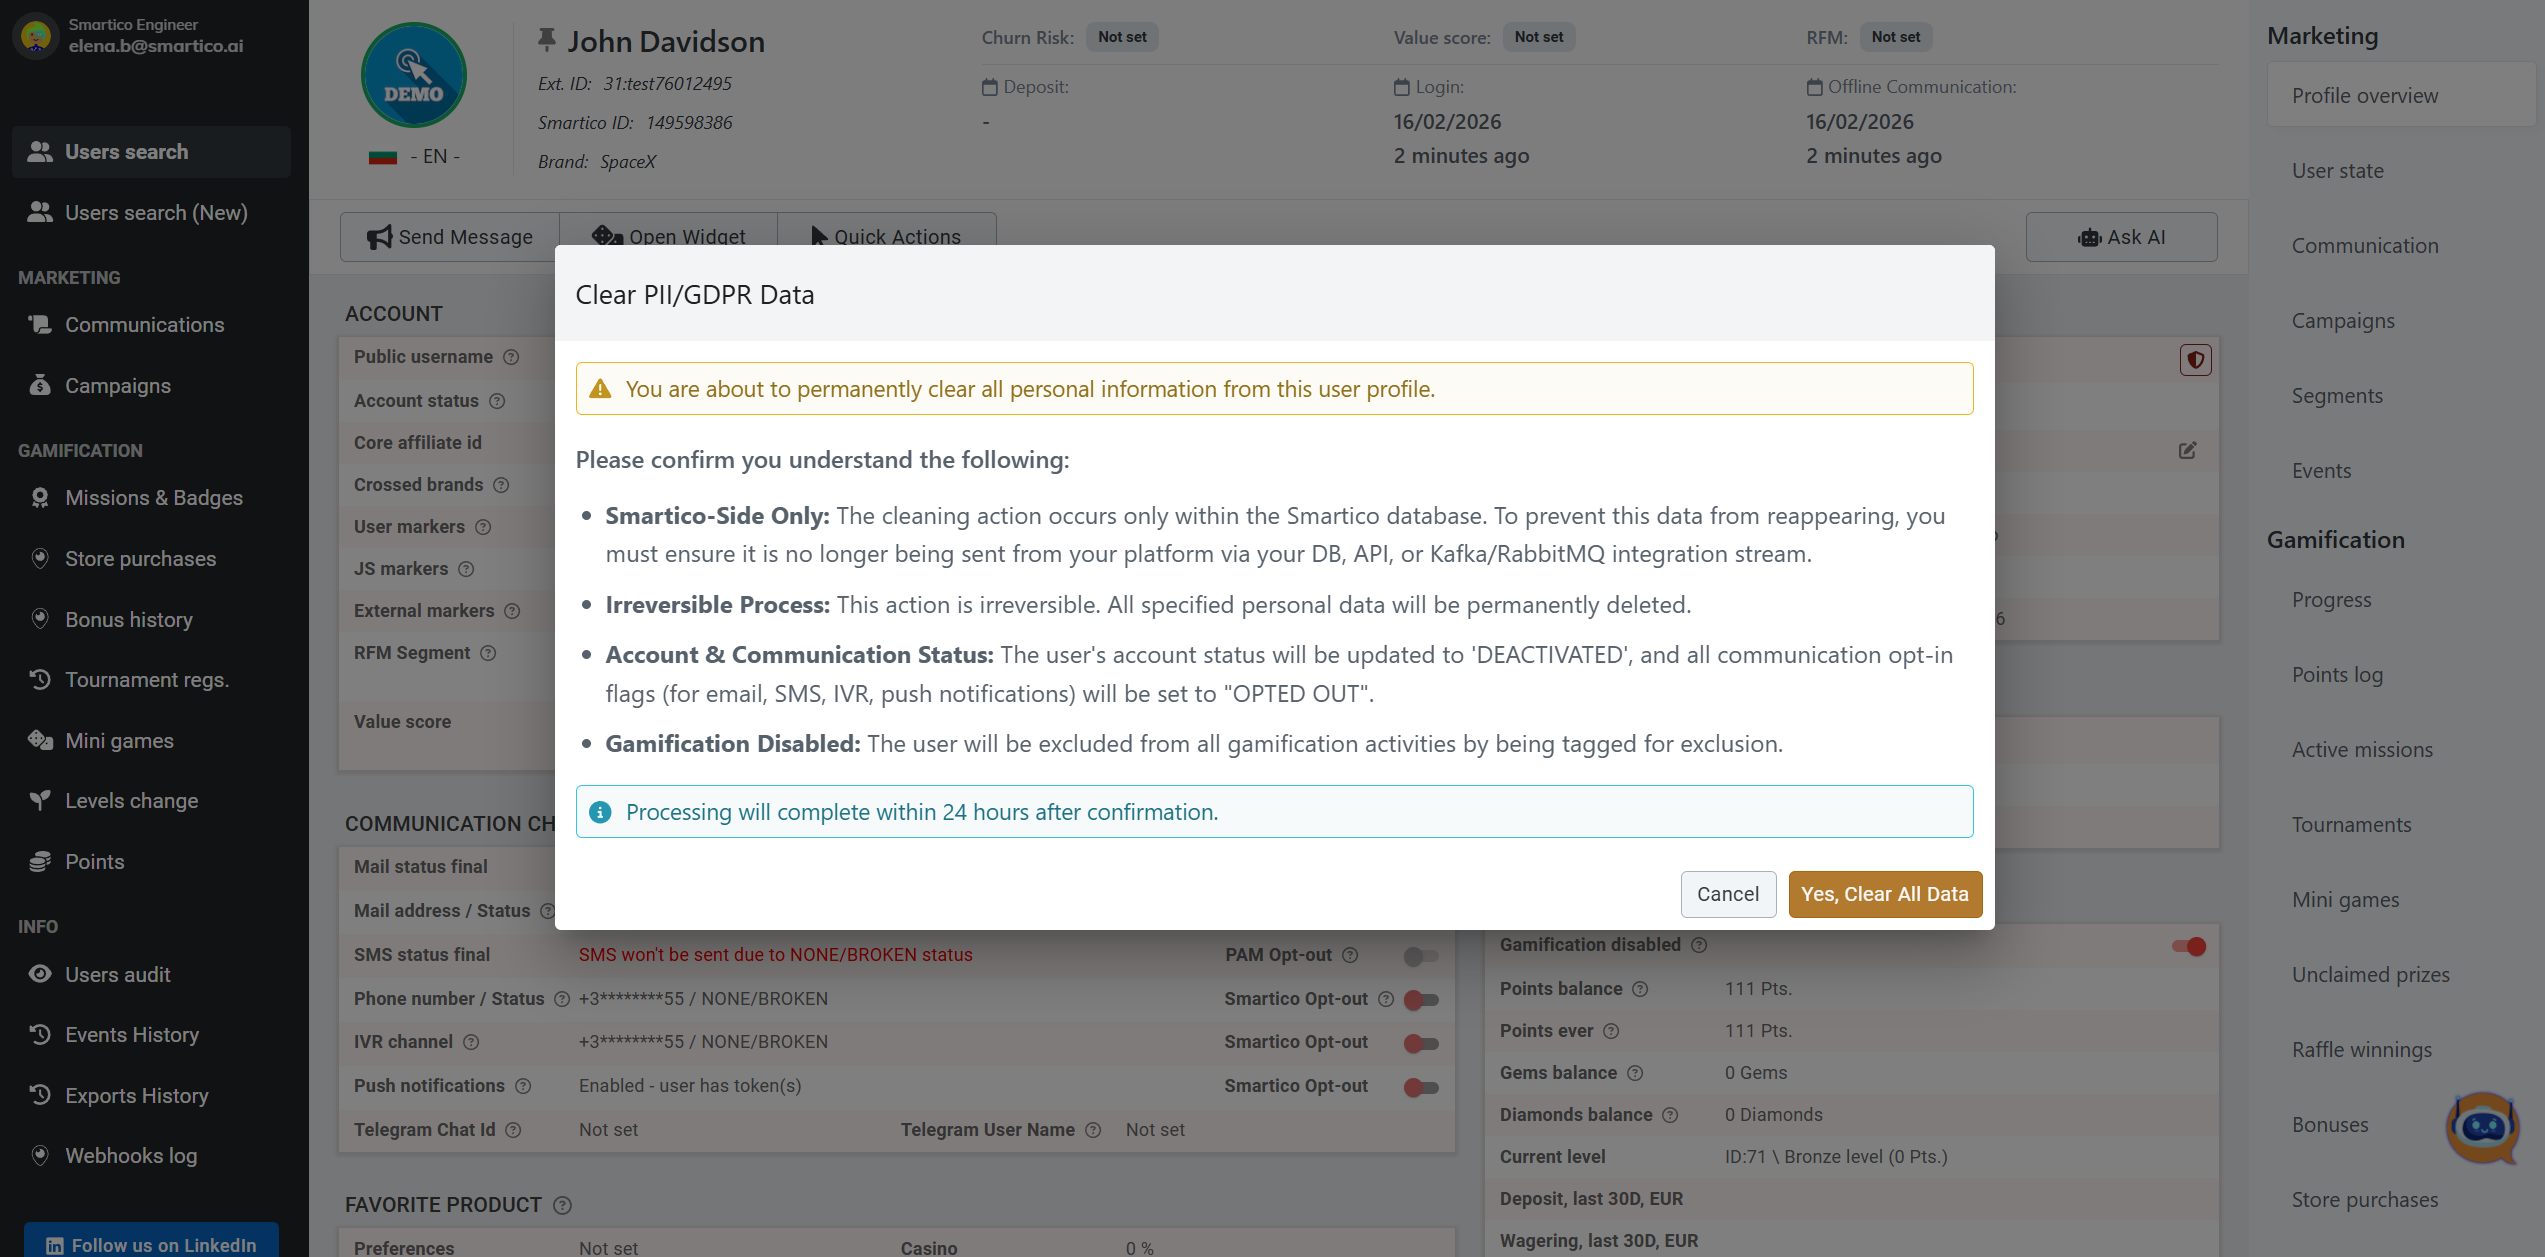The width and height of the screenshot is (2545, 1257).
Task: Open Missions & Badges in sidebar
Action: (153, 497)
